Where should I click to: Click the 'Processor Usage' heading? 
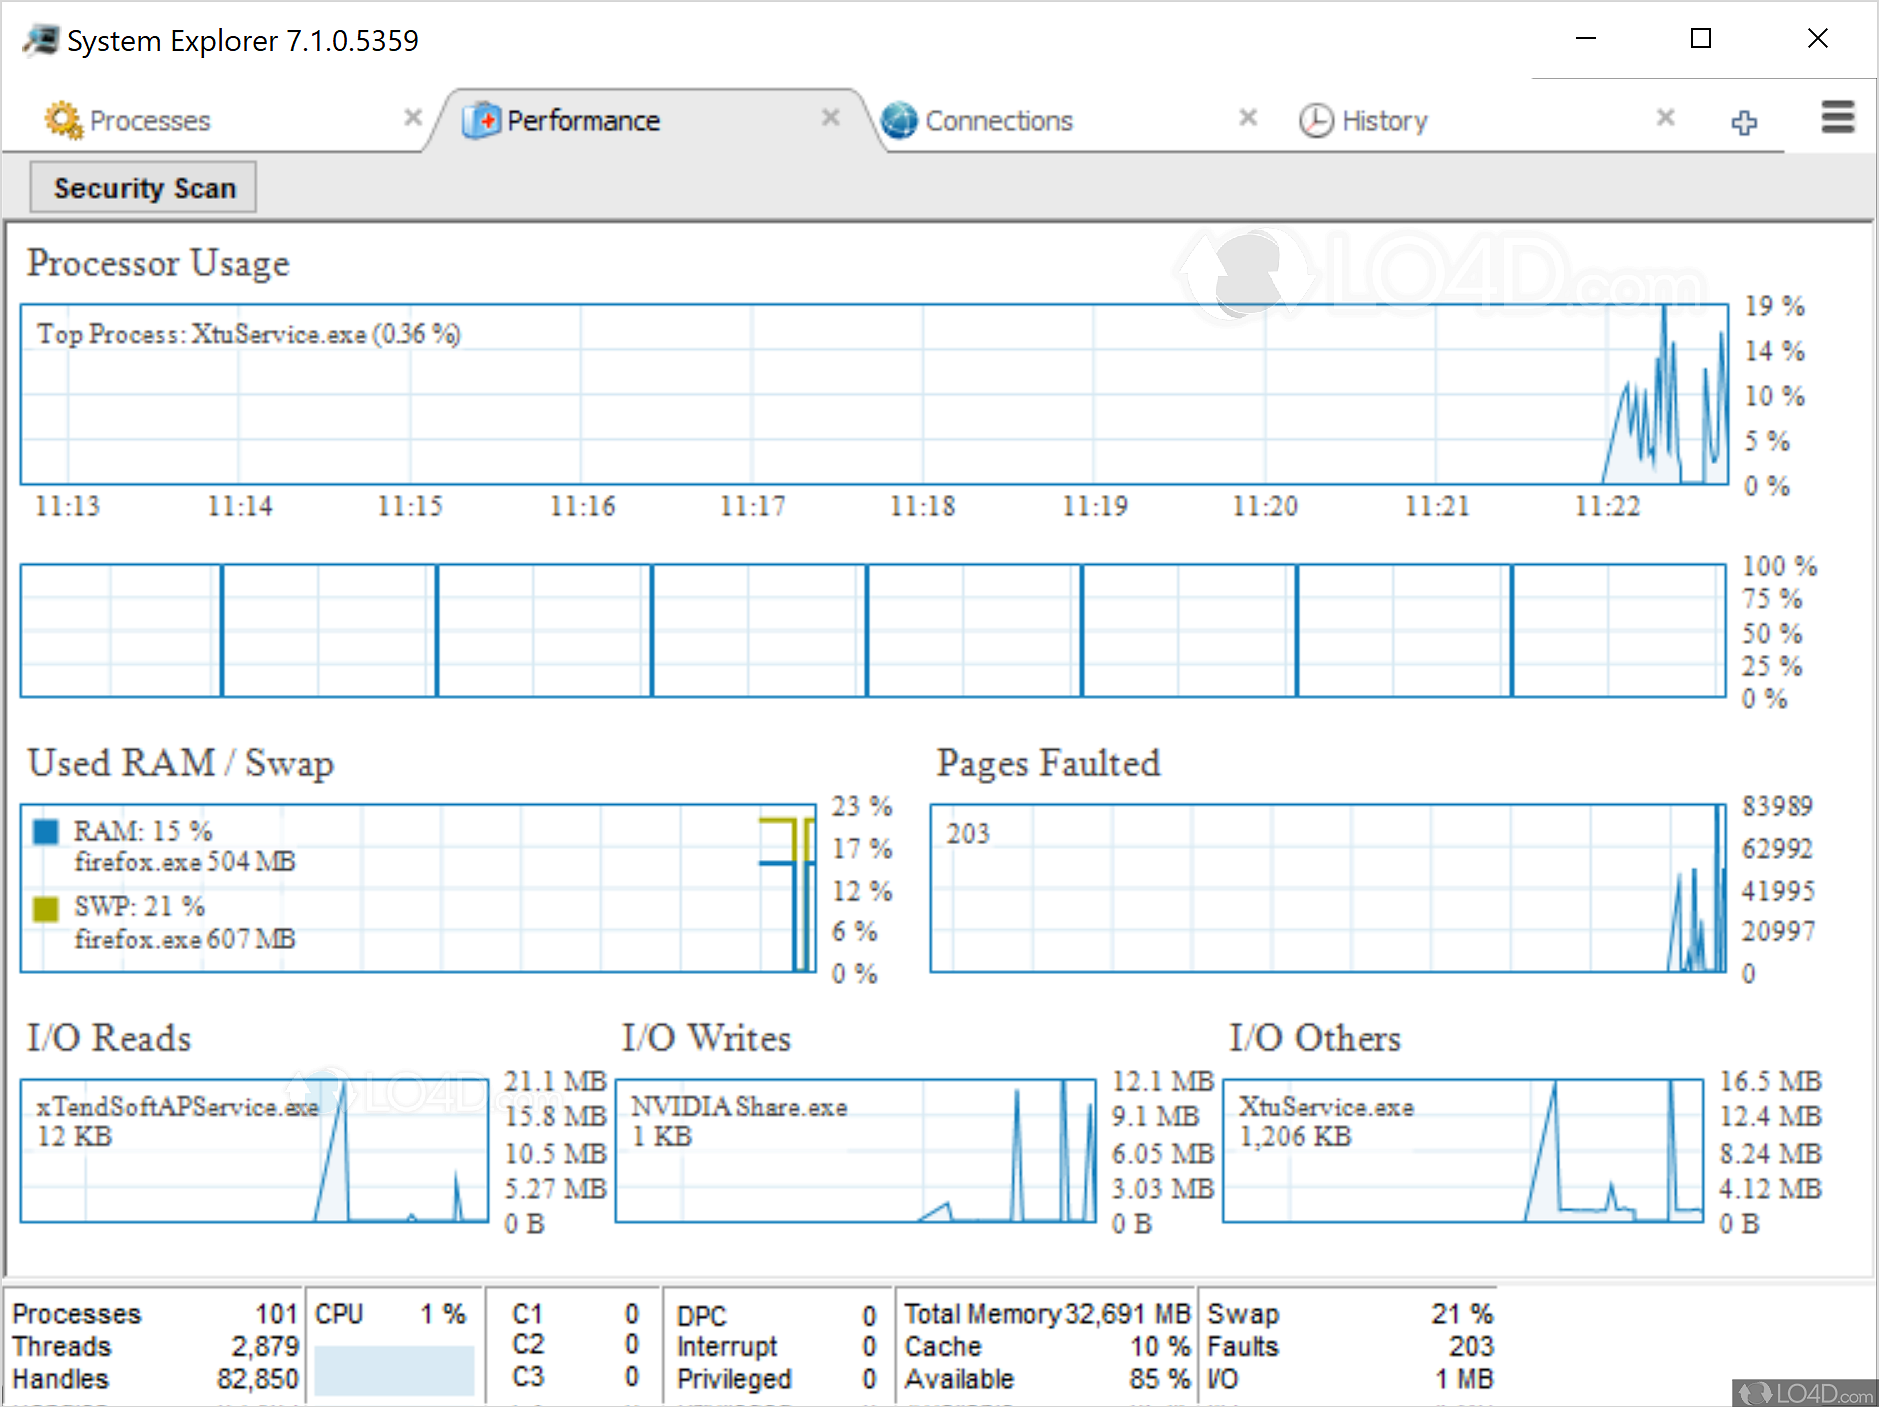pyautogui.click(x=158, y=263)
